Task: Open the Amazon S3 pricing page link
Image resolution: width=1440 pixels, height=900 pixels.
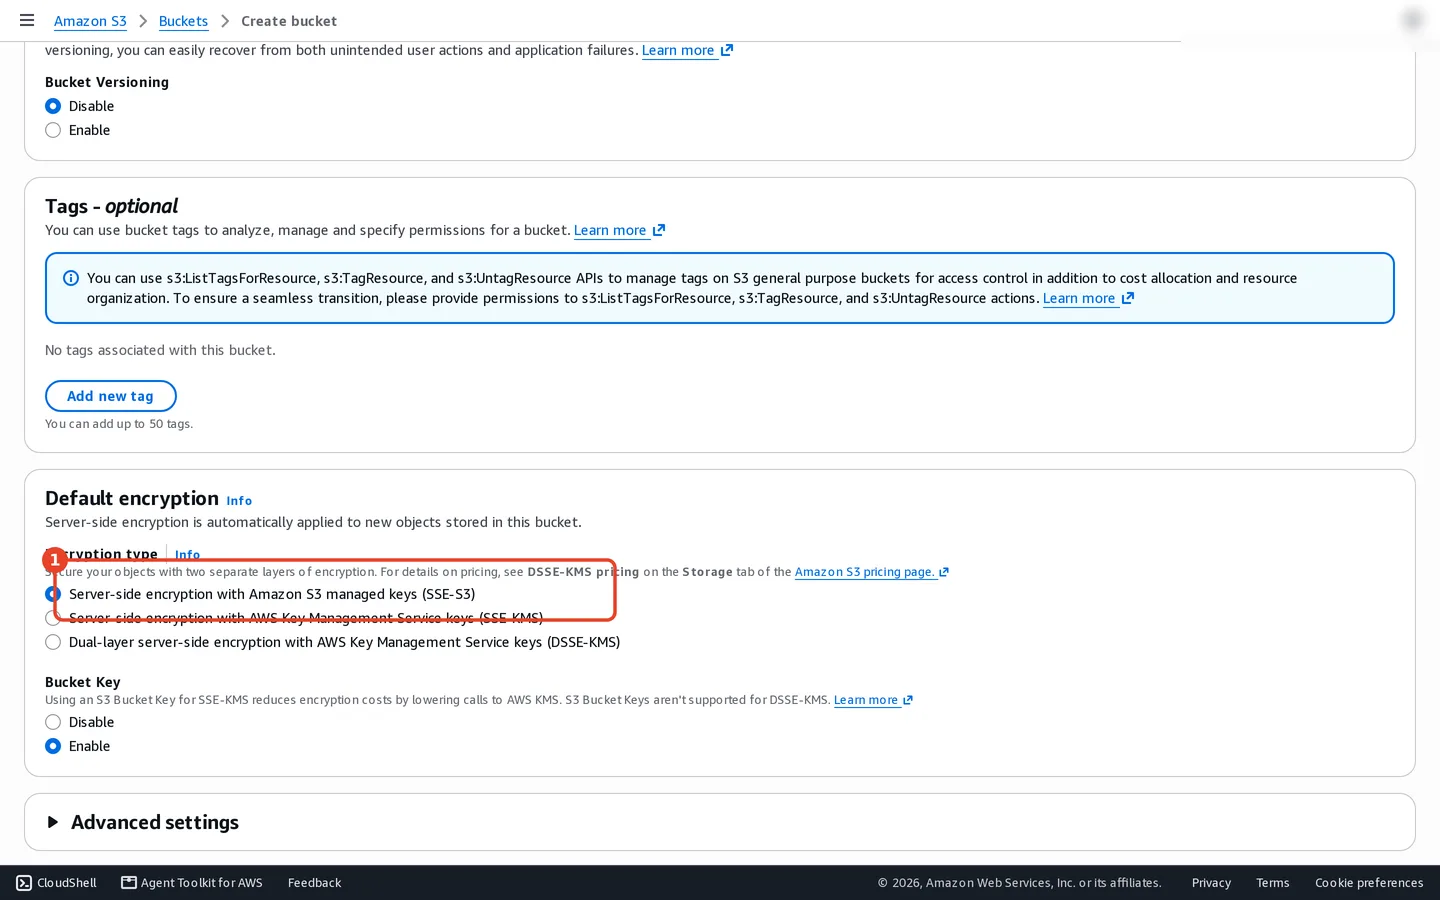Action: 871,572
